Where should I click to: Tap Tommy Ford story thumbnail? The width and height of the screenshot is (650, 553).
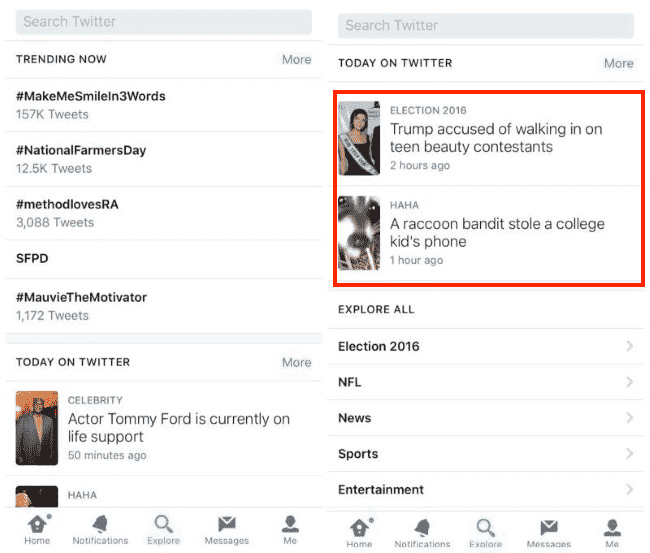point(37,428)
